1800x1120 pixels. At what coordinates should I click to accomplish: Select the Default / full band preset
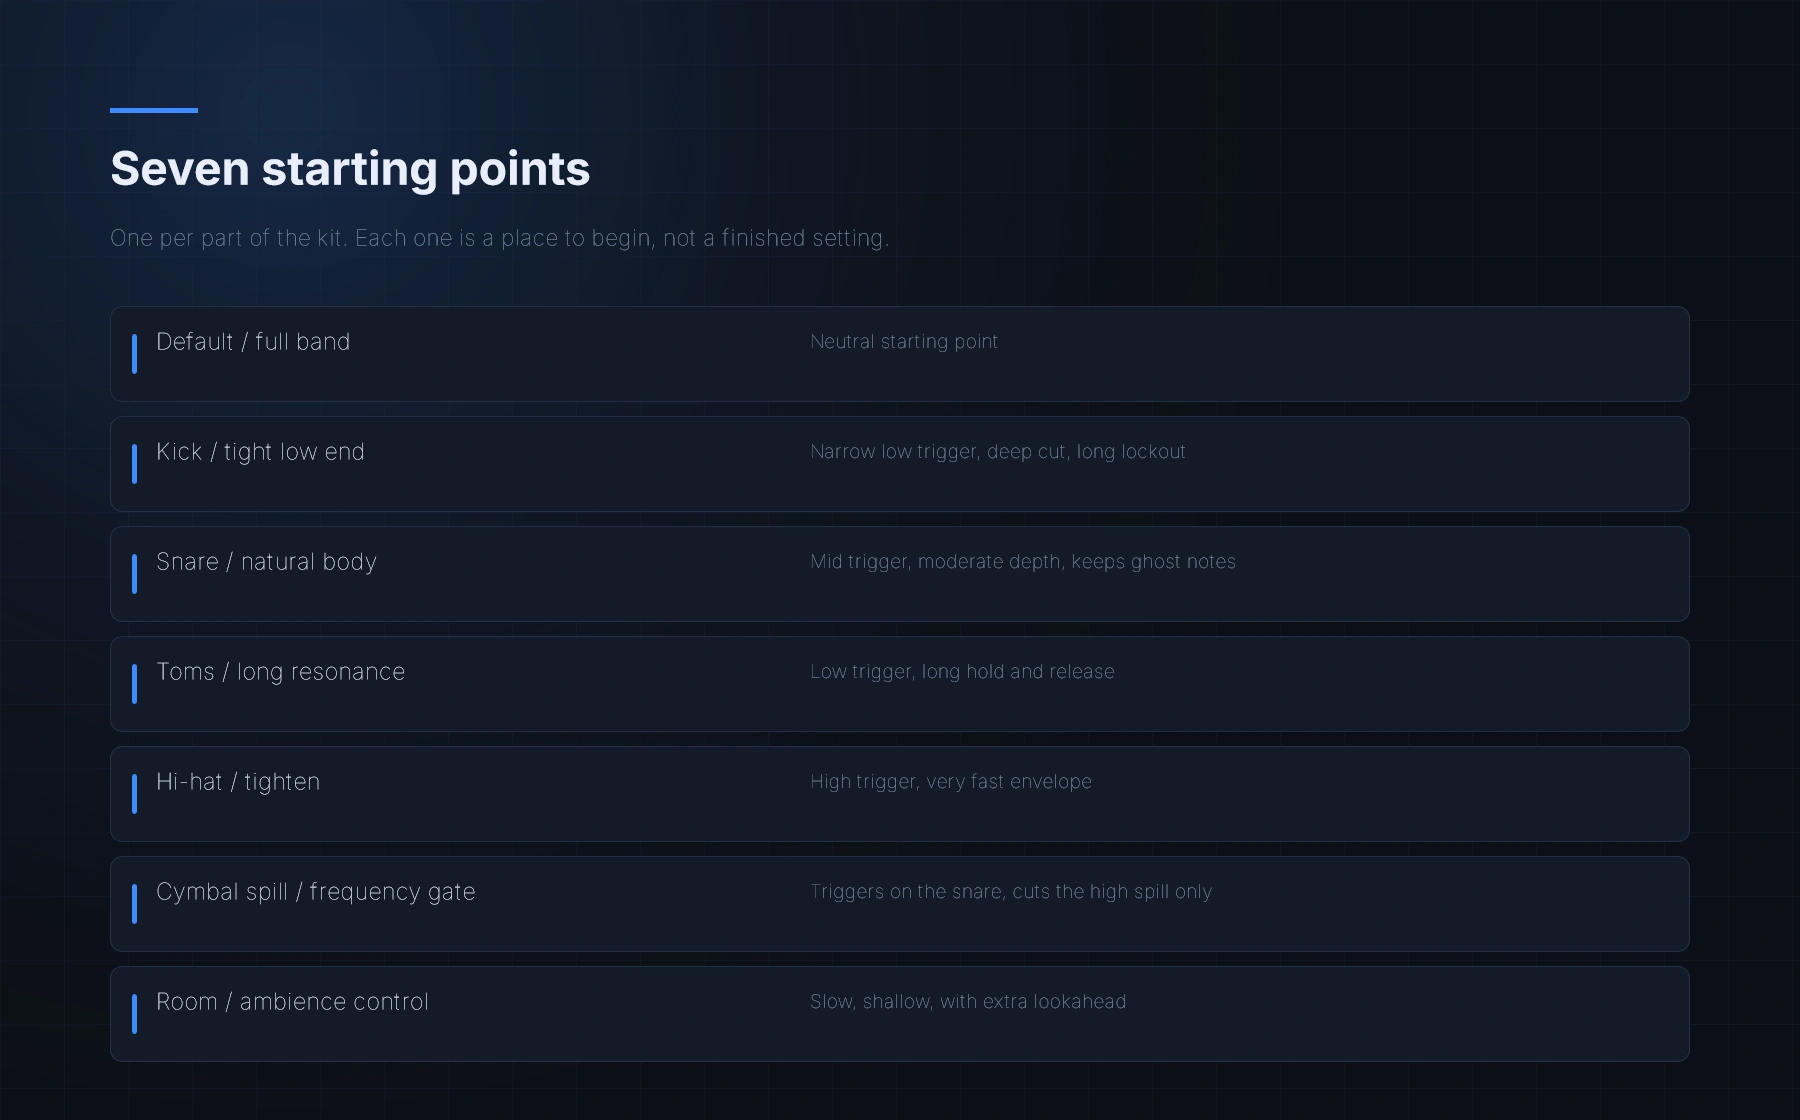click(899, 354)
